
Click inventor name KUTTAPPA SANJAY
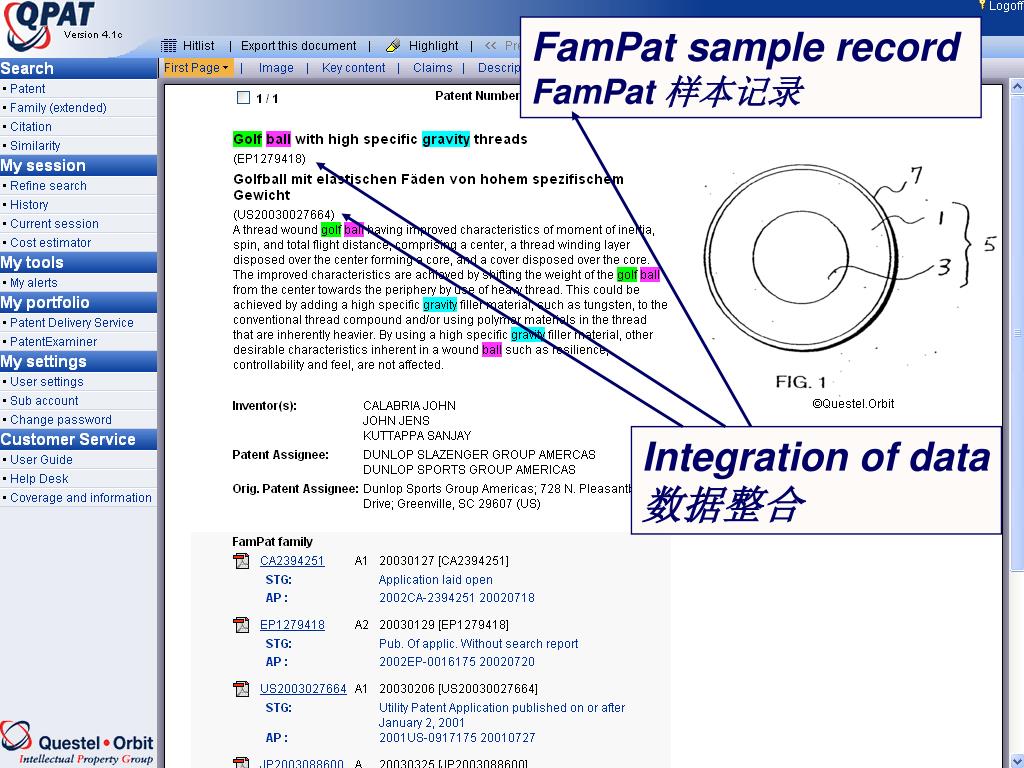[x=417, y=436]
